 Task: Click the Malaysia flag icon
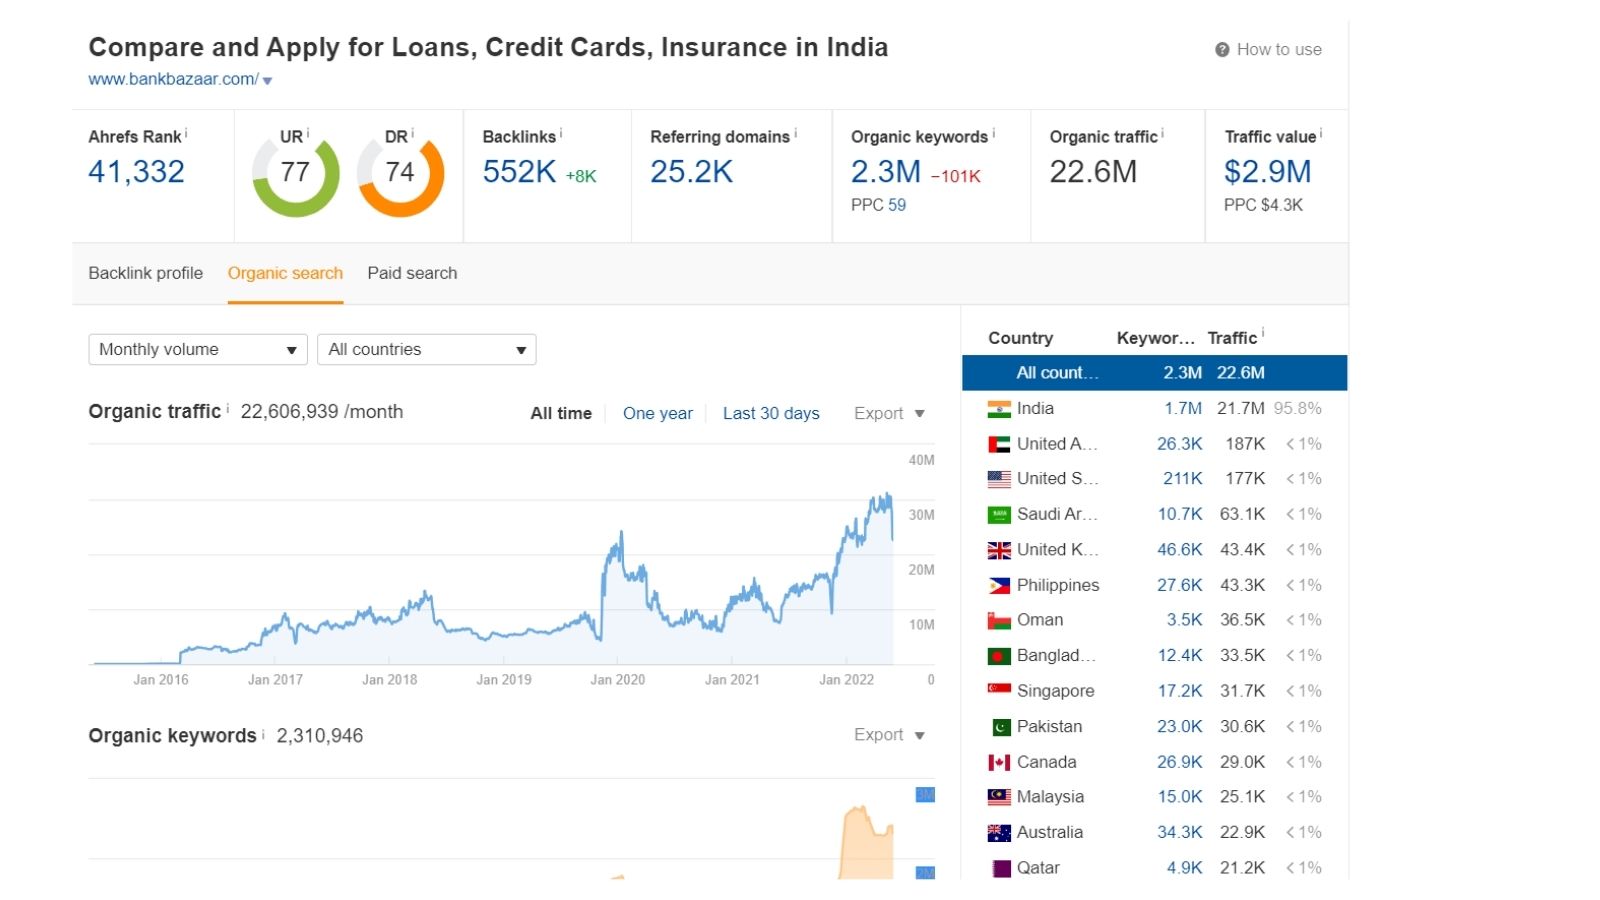(999, 797)
